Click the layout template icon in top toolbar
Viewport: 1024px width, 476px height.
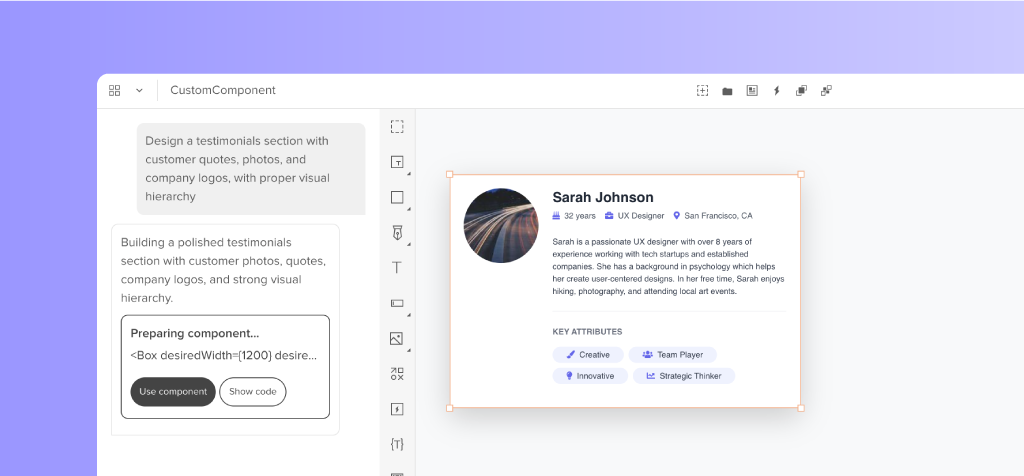752,91
